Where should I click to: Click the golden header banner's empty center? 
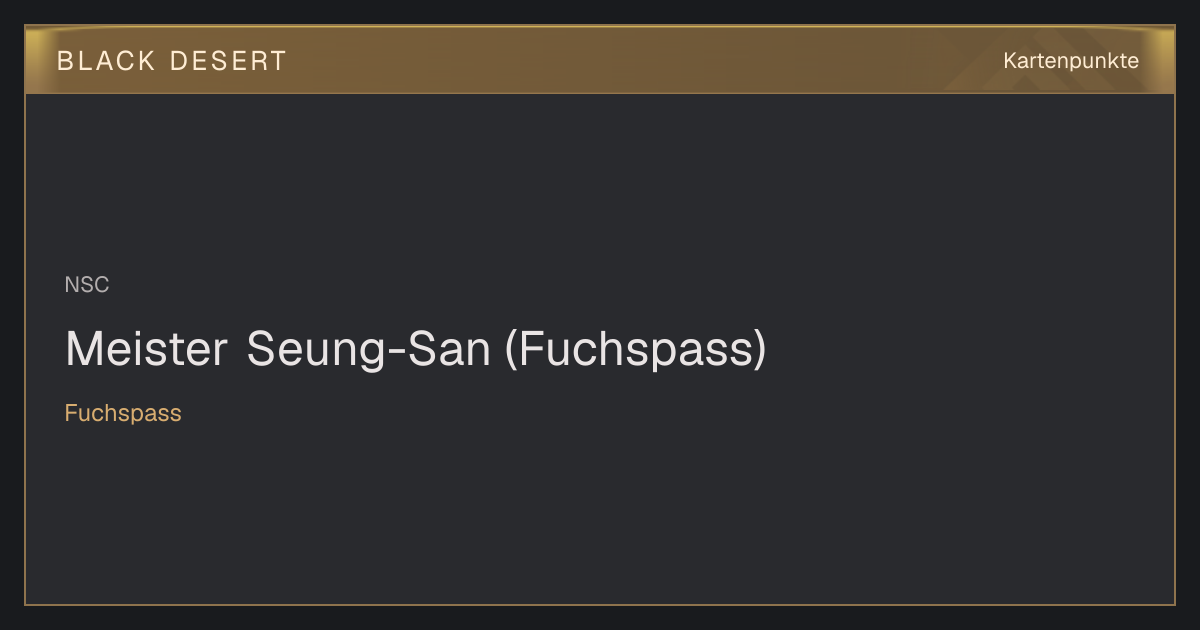[640, 60]
